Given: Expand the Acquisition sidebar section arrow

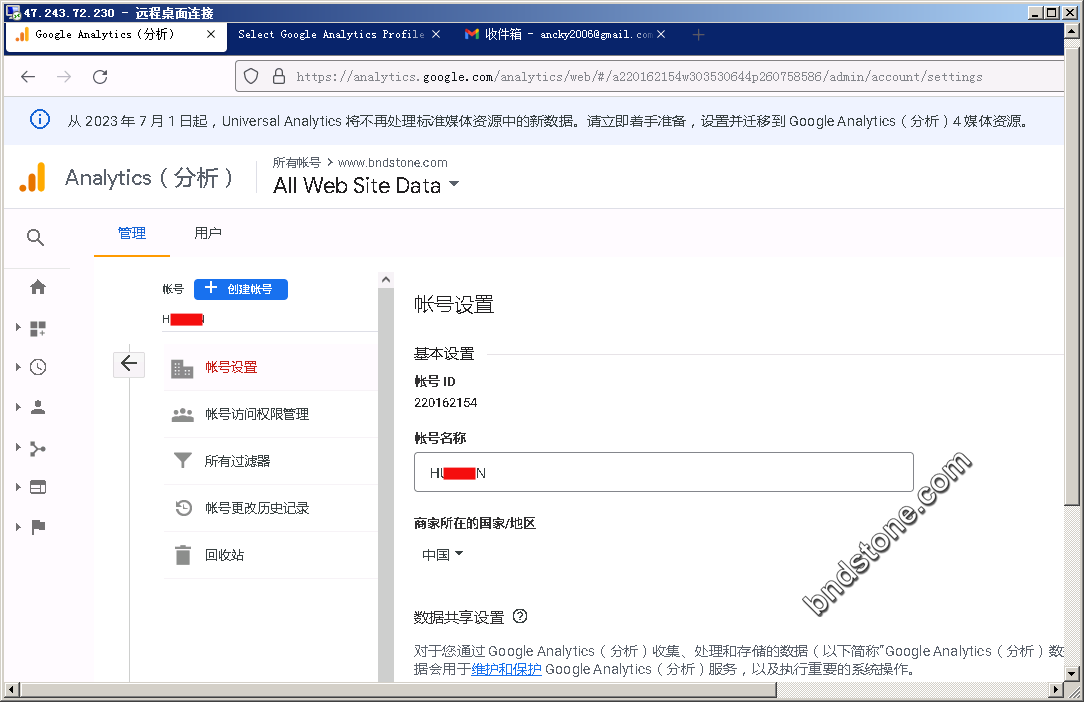Looking at the screenshot, I should (x=19, y=447).
